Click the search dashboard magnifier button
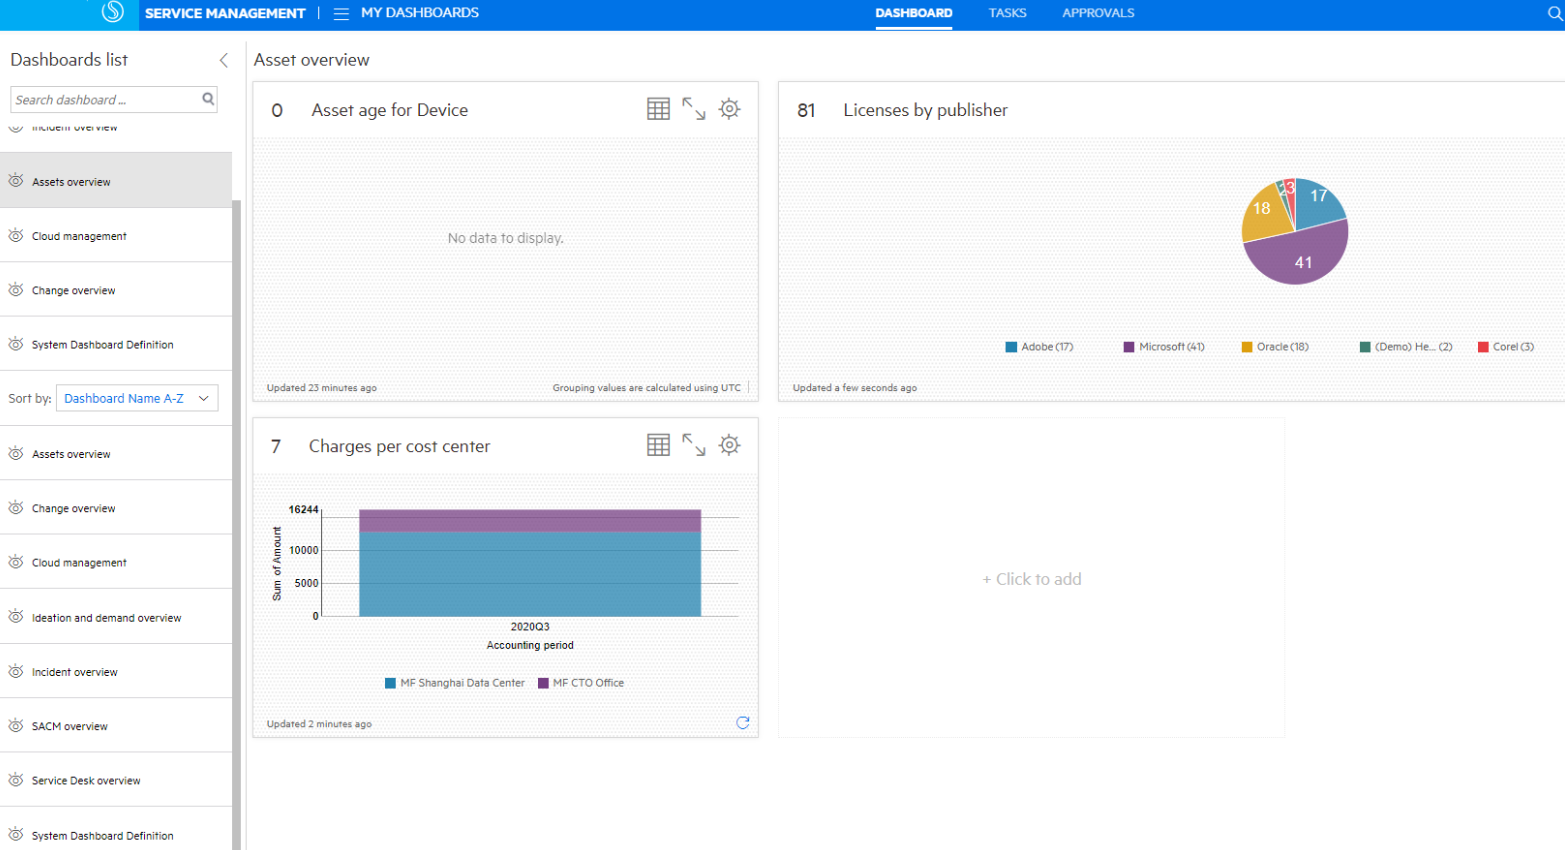 click(x=207, y=99)
